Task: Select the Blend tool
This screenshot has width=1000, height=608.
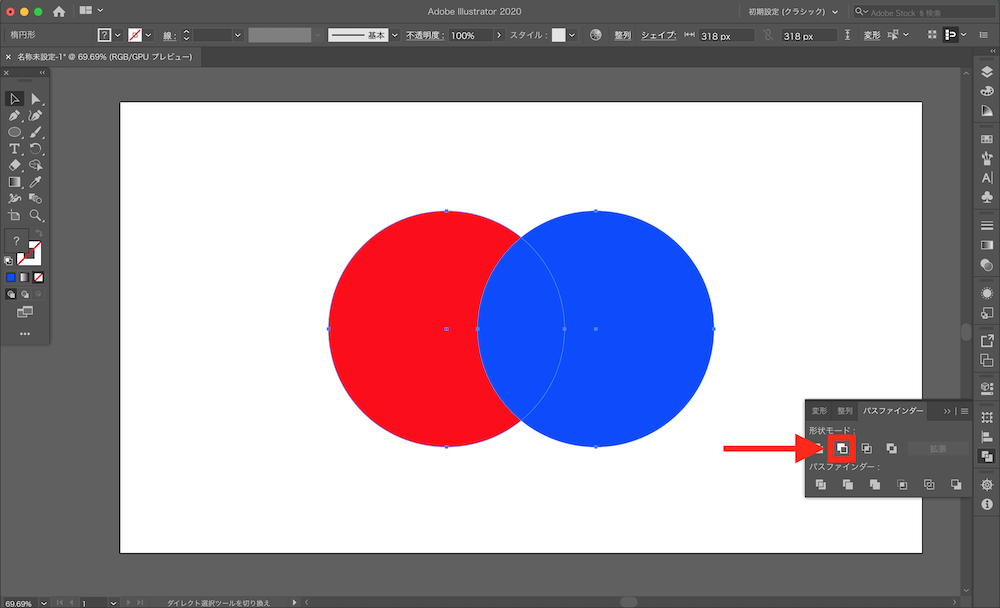Action: coord(36,198)
